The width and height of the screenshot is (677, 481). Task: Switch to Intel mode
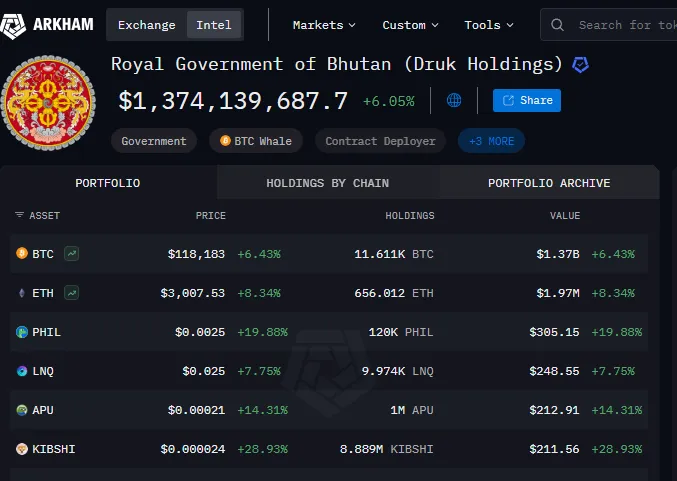tap(213, 25)
